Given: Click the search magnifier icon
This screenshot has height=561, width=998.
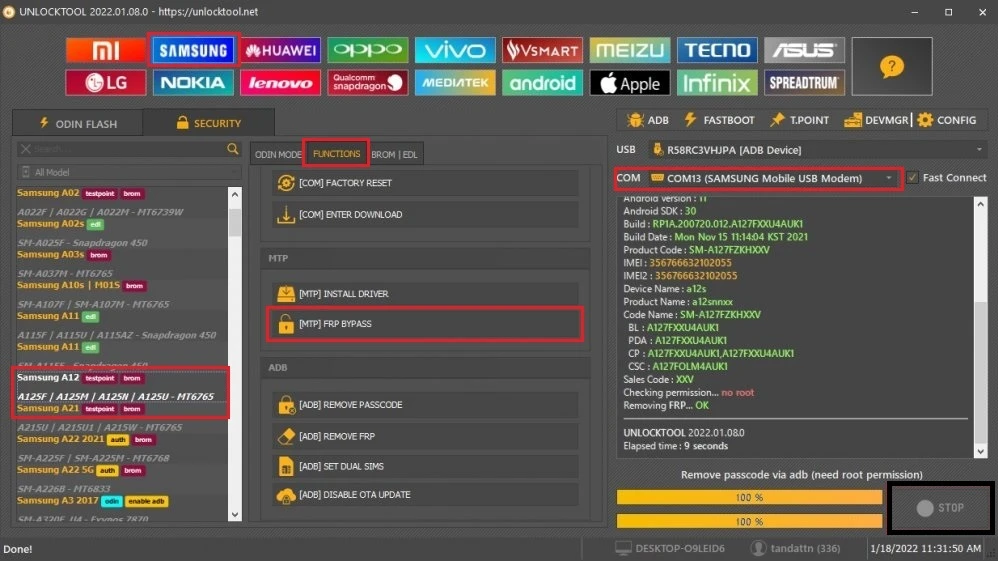Looking at the screenshot, I should tap(233, 148).
